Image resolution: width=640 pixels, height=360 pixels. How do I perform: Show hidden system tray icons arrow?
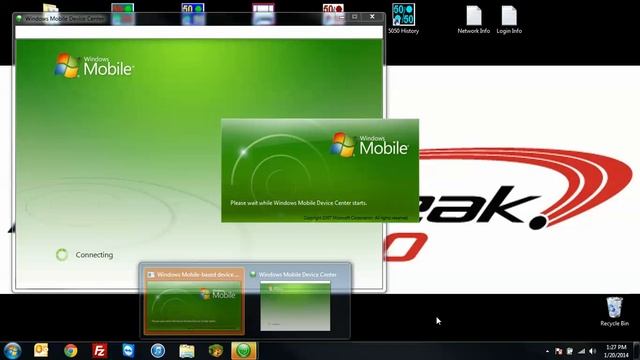[x=547, y=351]
